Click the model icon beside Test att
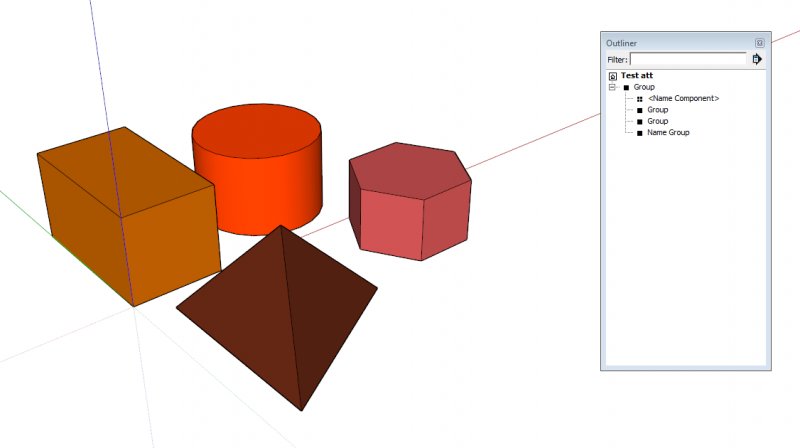Screen dimensions: 800x448 click(x=613, y=76)
